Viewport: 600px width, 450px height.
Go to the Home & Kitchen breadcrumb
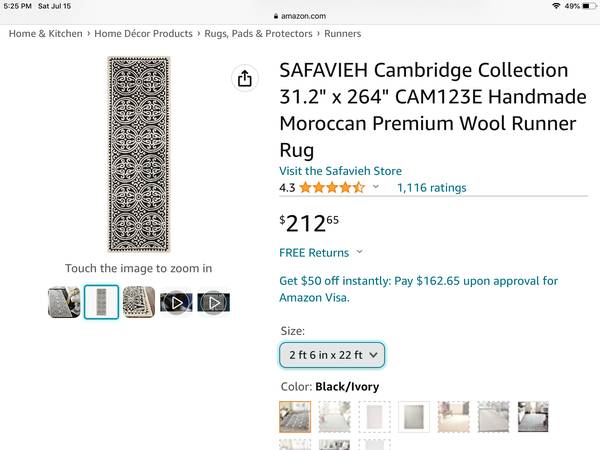[46, 34]
